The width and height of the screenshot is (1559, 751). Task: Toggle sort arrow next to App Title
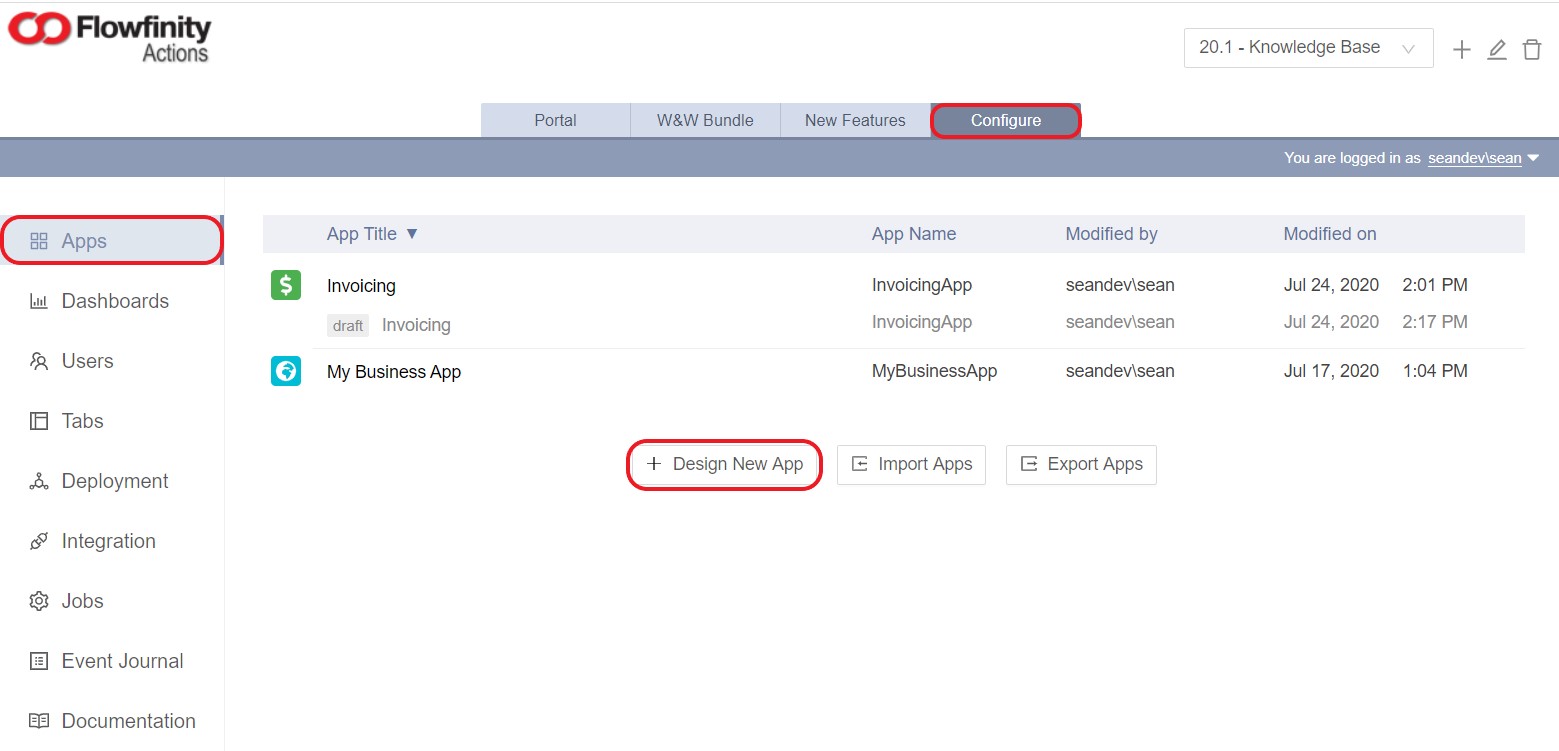click(411, 234)
